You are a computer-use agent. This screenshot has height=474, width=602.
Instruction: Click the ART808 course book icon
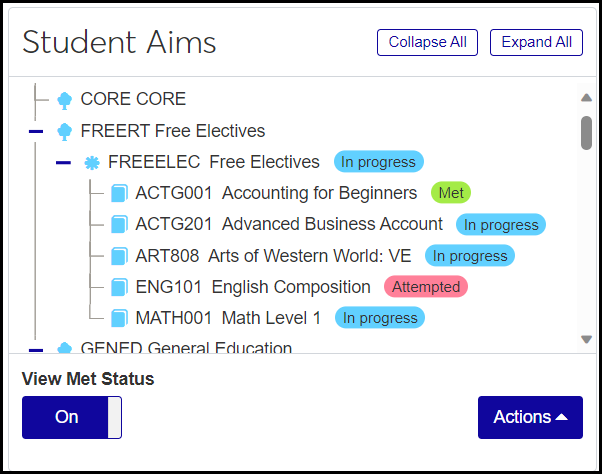(120, 256)
